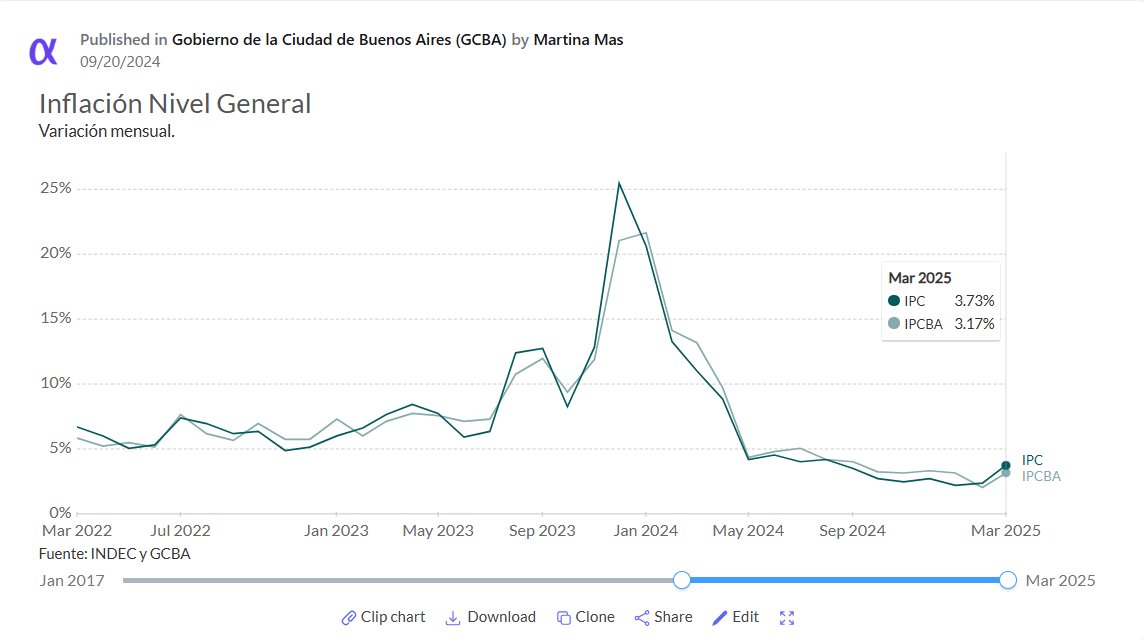Select the Download icon
Viewport: 1144px width, 639px height.
tap(455, 617)
